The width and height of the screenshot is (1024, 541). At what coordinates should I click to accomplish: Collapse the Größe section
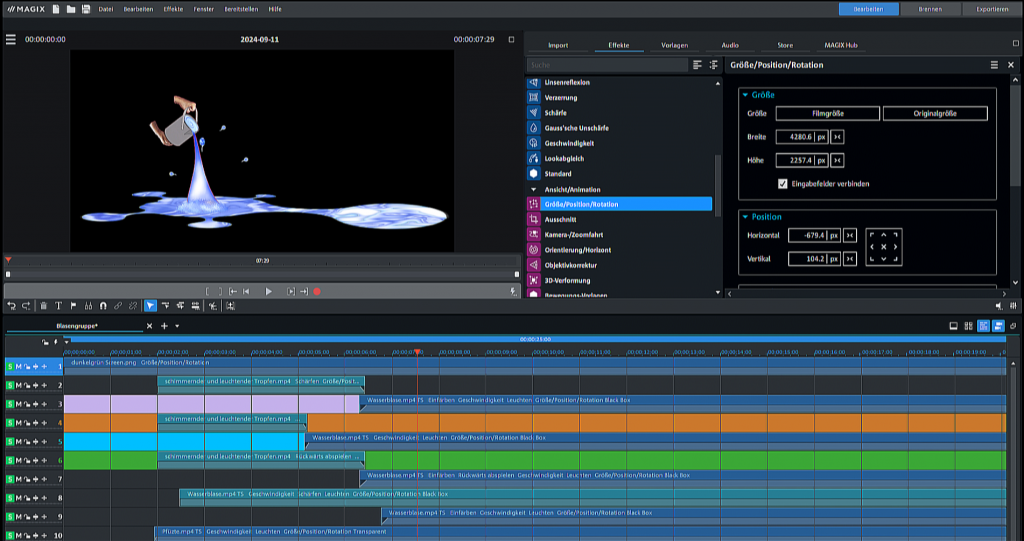point(745,95)
